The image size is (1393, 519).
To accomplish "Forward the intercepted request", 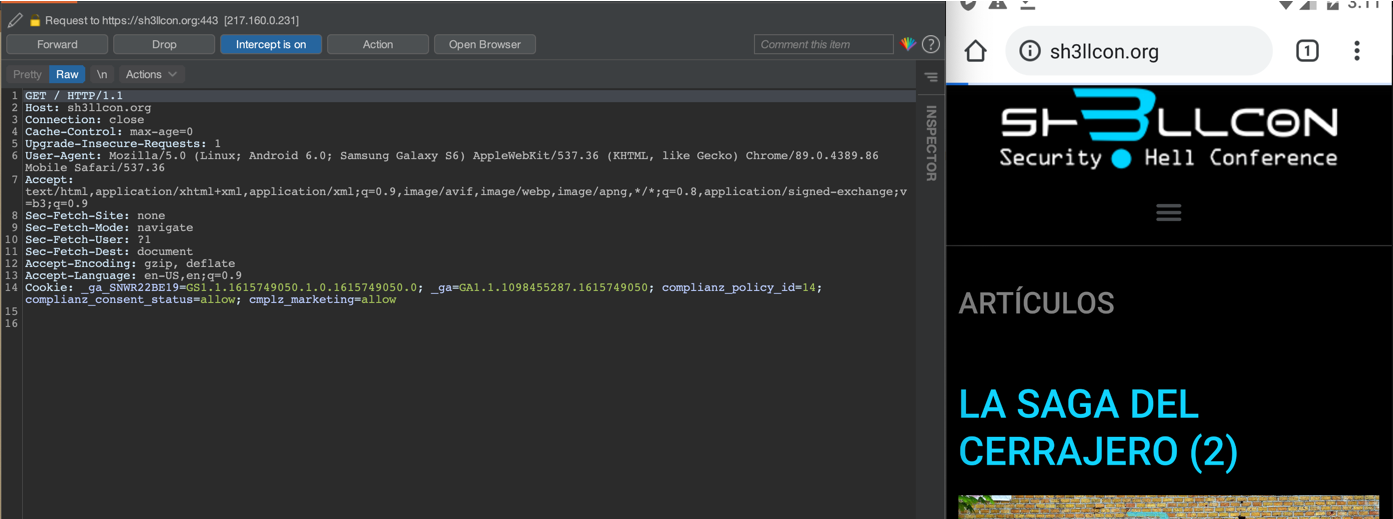I will click(57, 44).
